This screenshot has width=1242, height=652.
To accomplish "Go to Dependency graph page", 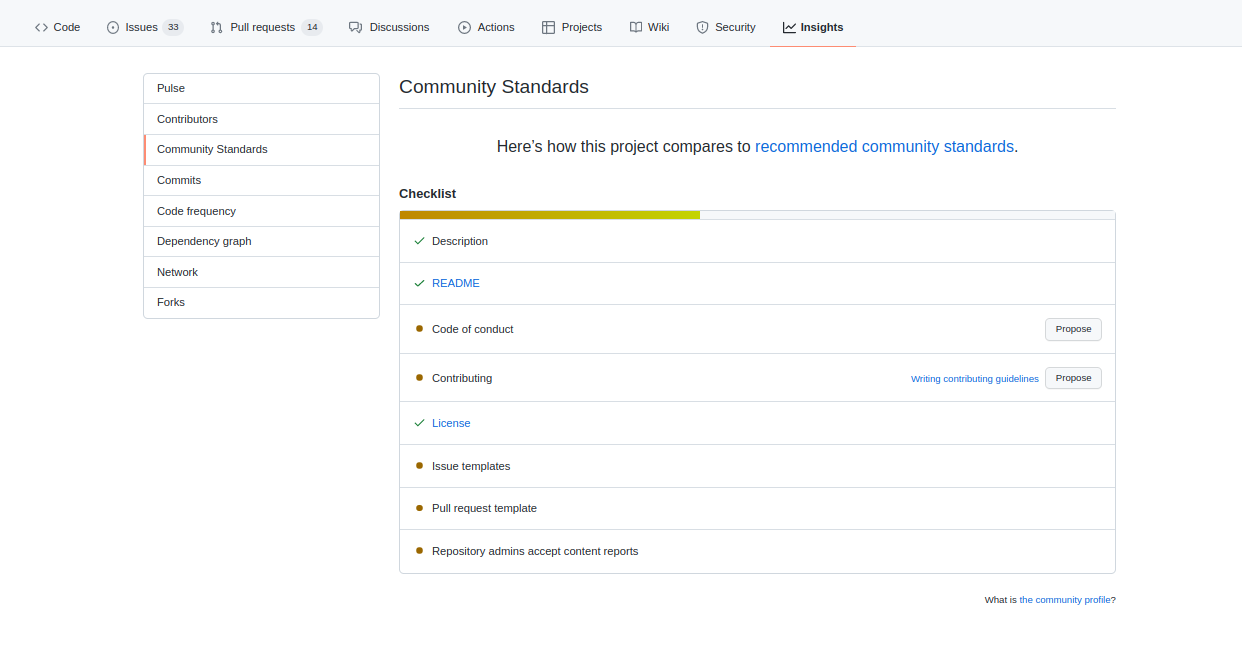I will click(204, 241).
